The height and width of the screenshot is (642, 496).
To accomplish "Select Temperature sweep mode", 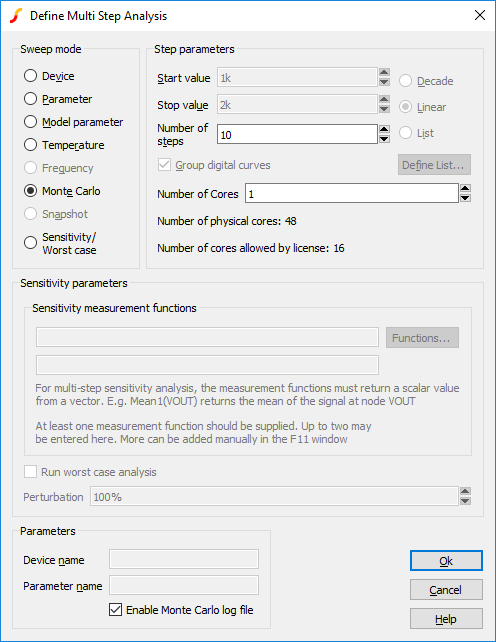I will coord(64,145).
